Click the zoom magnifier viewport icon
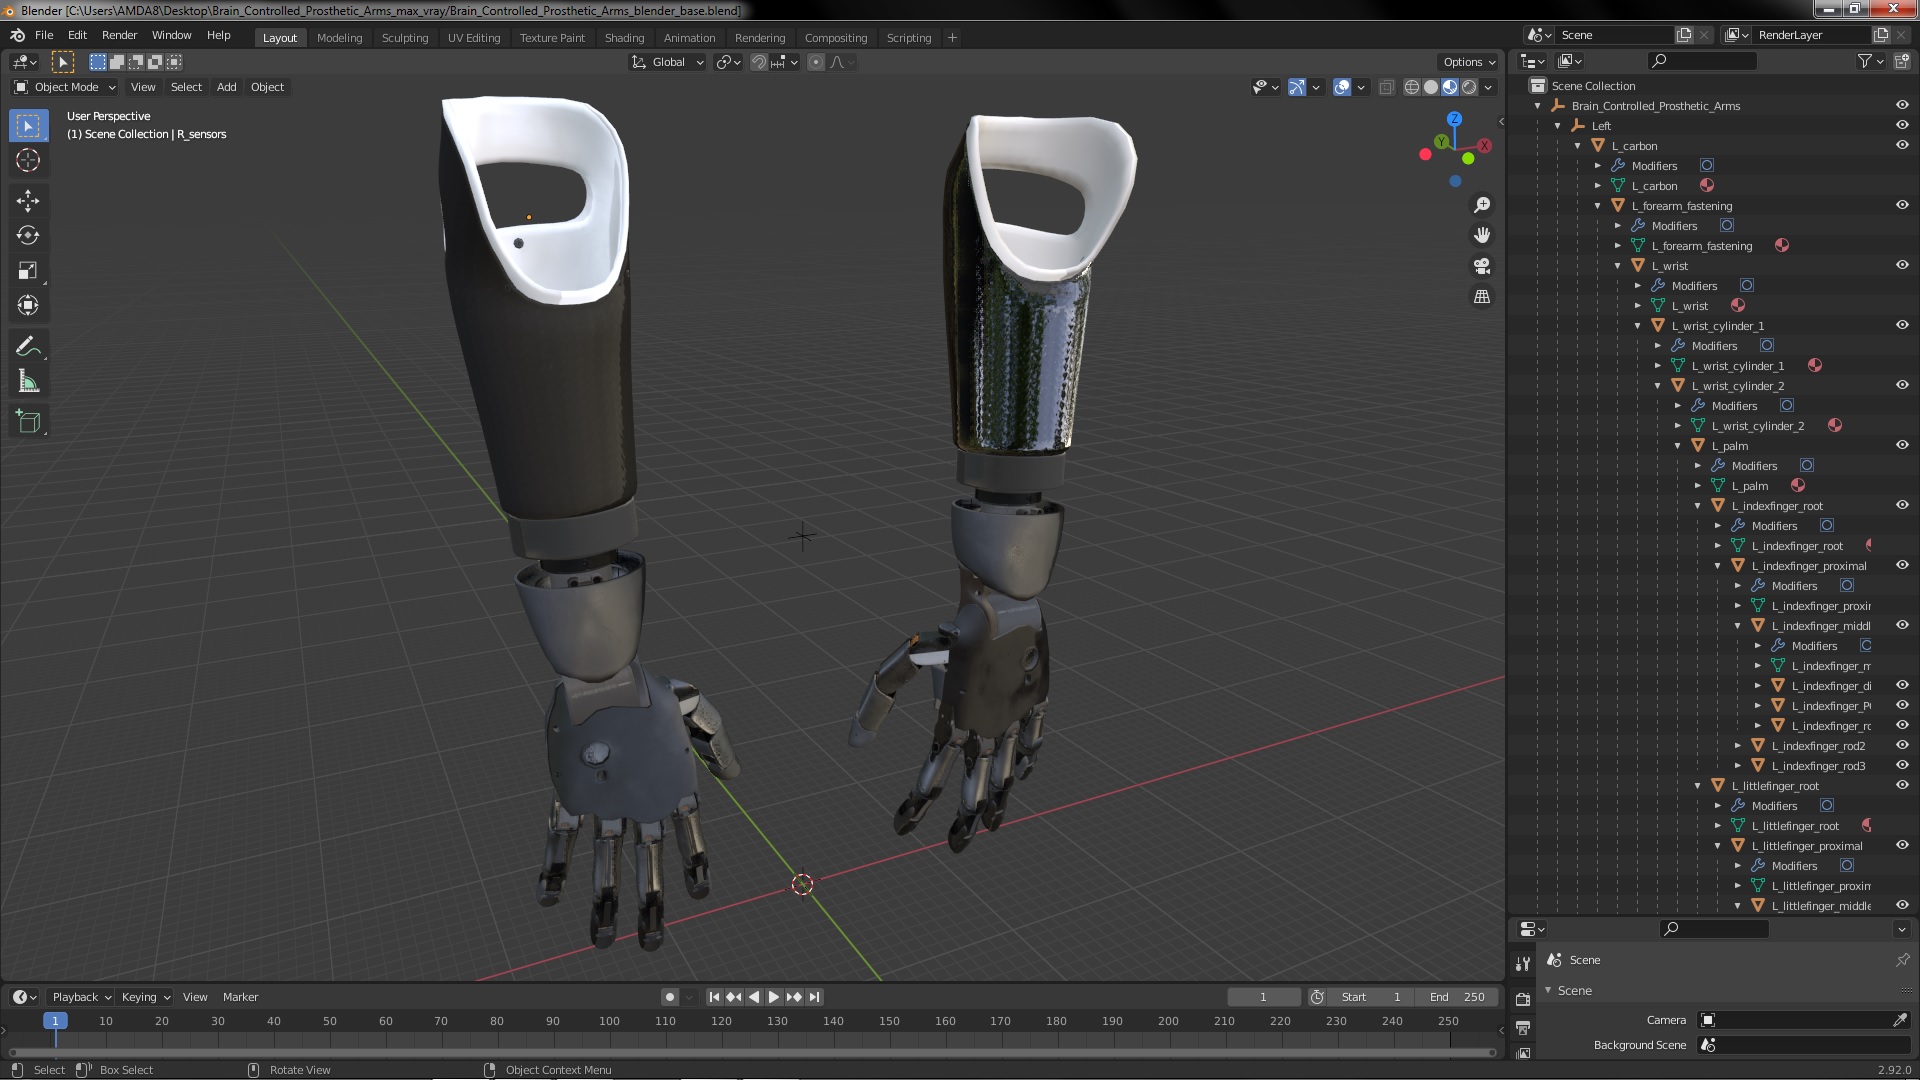This screenshot has width=1920, height=1080. pyautogui.click(x=1482, y=205)
